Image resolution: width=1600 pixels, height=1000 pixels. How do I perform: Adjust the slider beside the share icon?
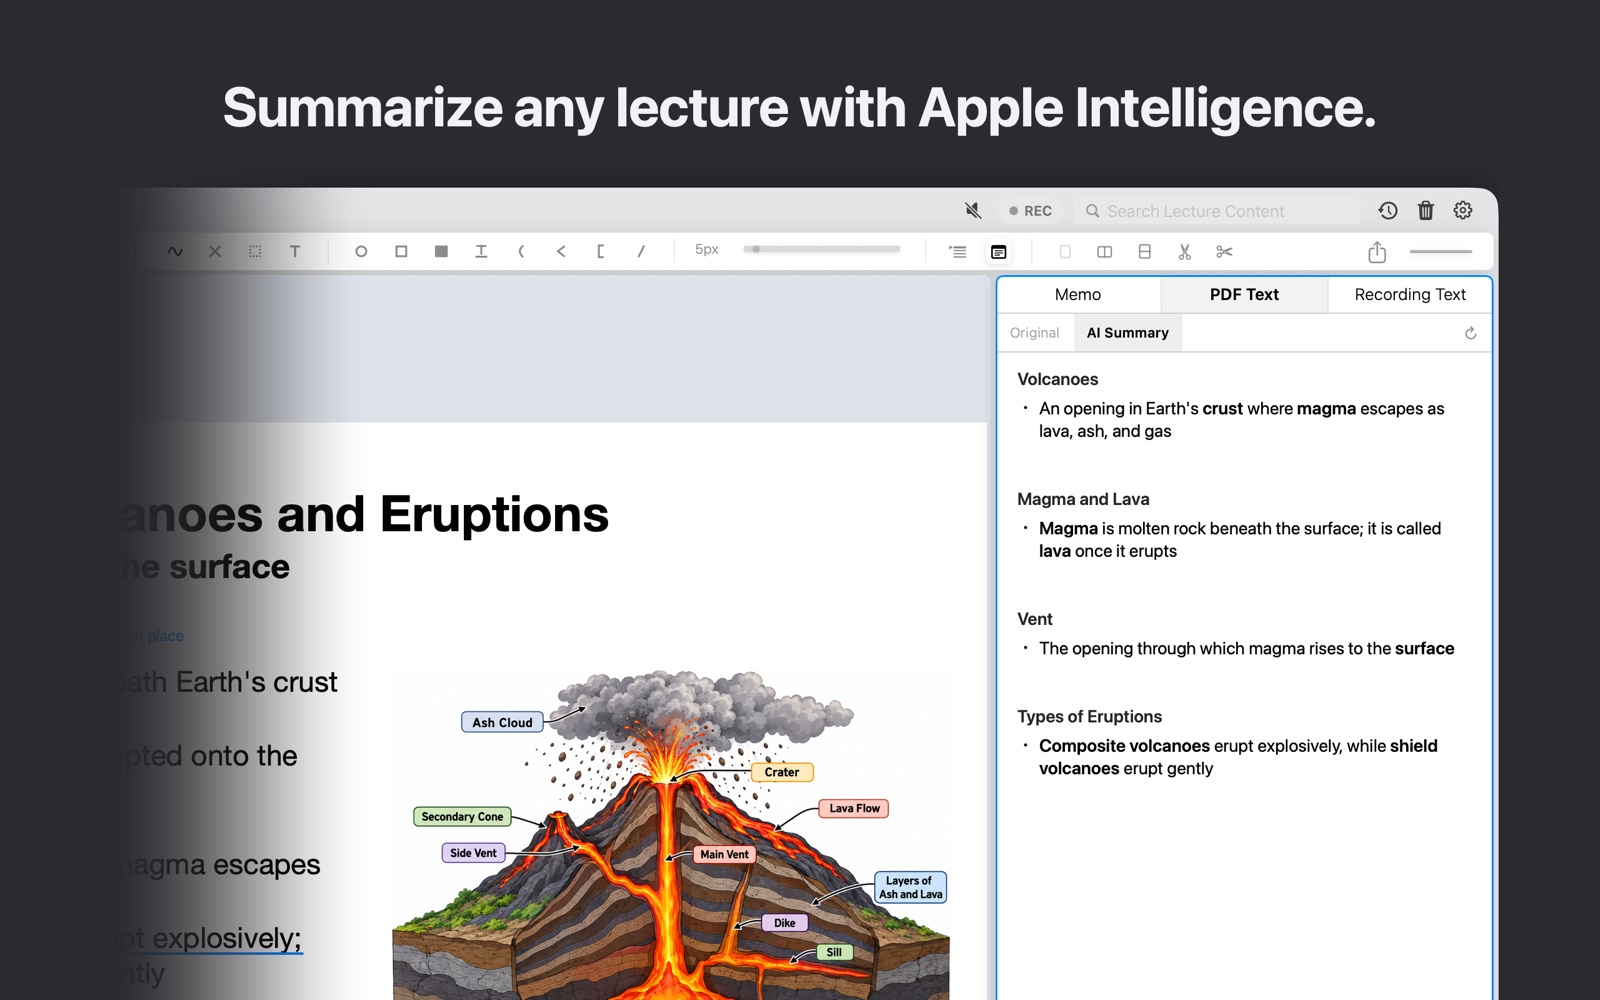click(1441, 252)
